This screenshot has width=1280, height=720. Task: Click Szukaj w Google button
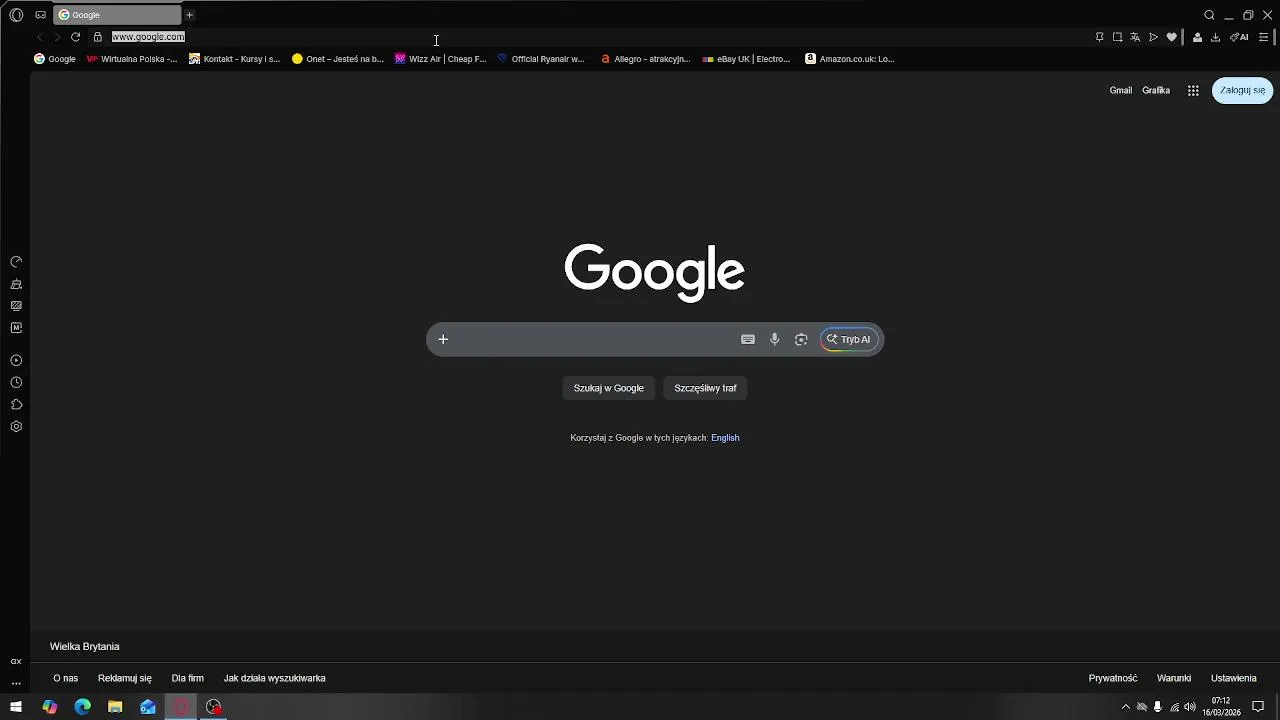(x=608, y=388)
